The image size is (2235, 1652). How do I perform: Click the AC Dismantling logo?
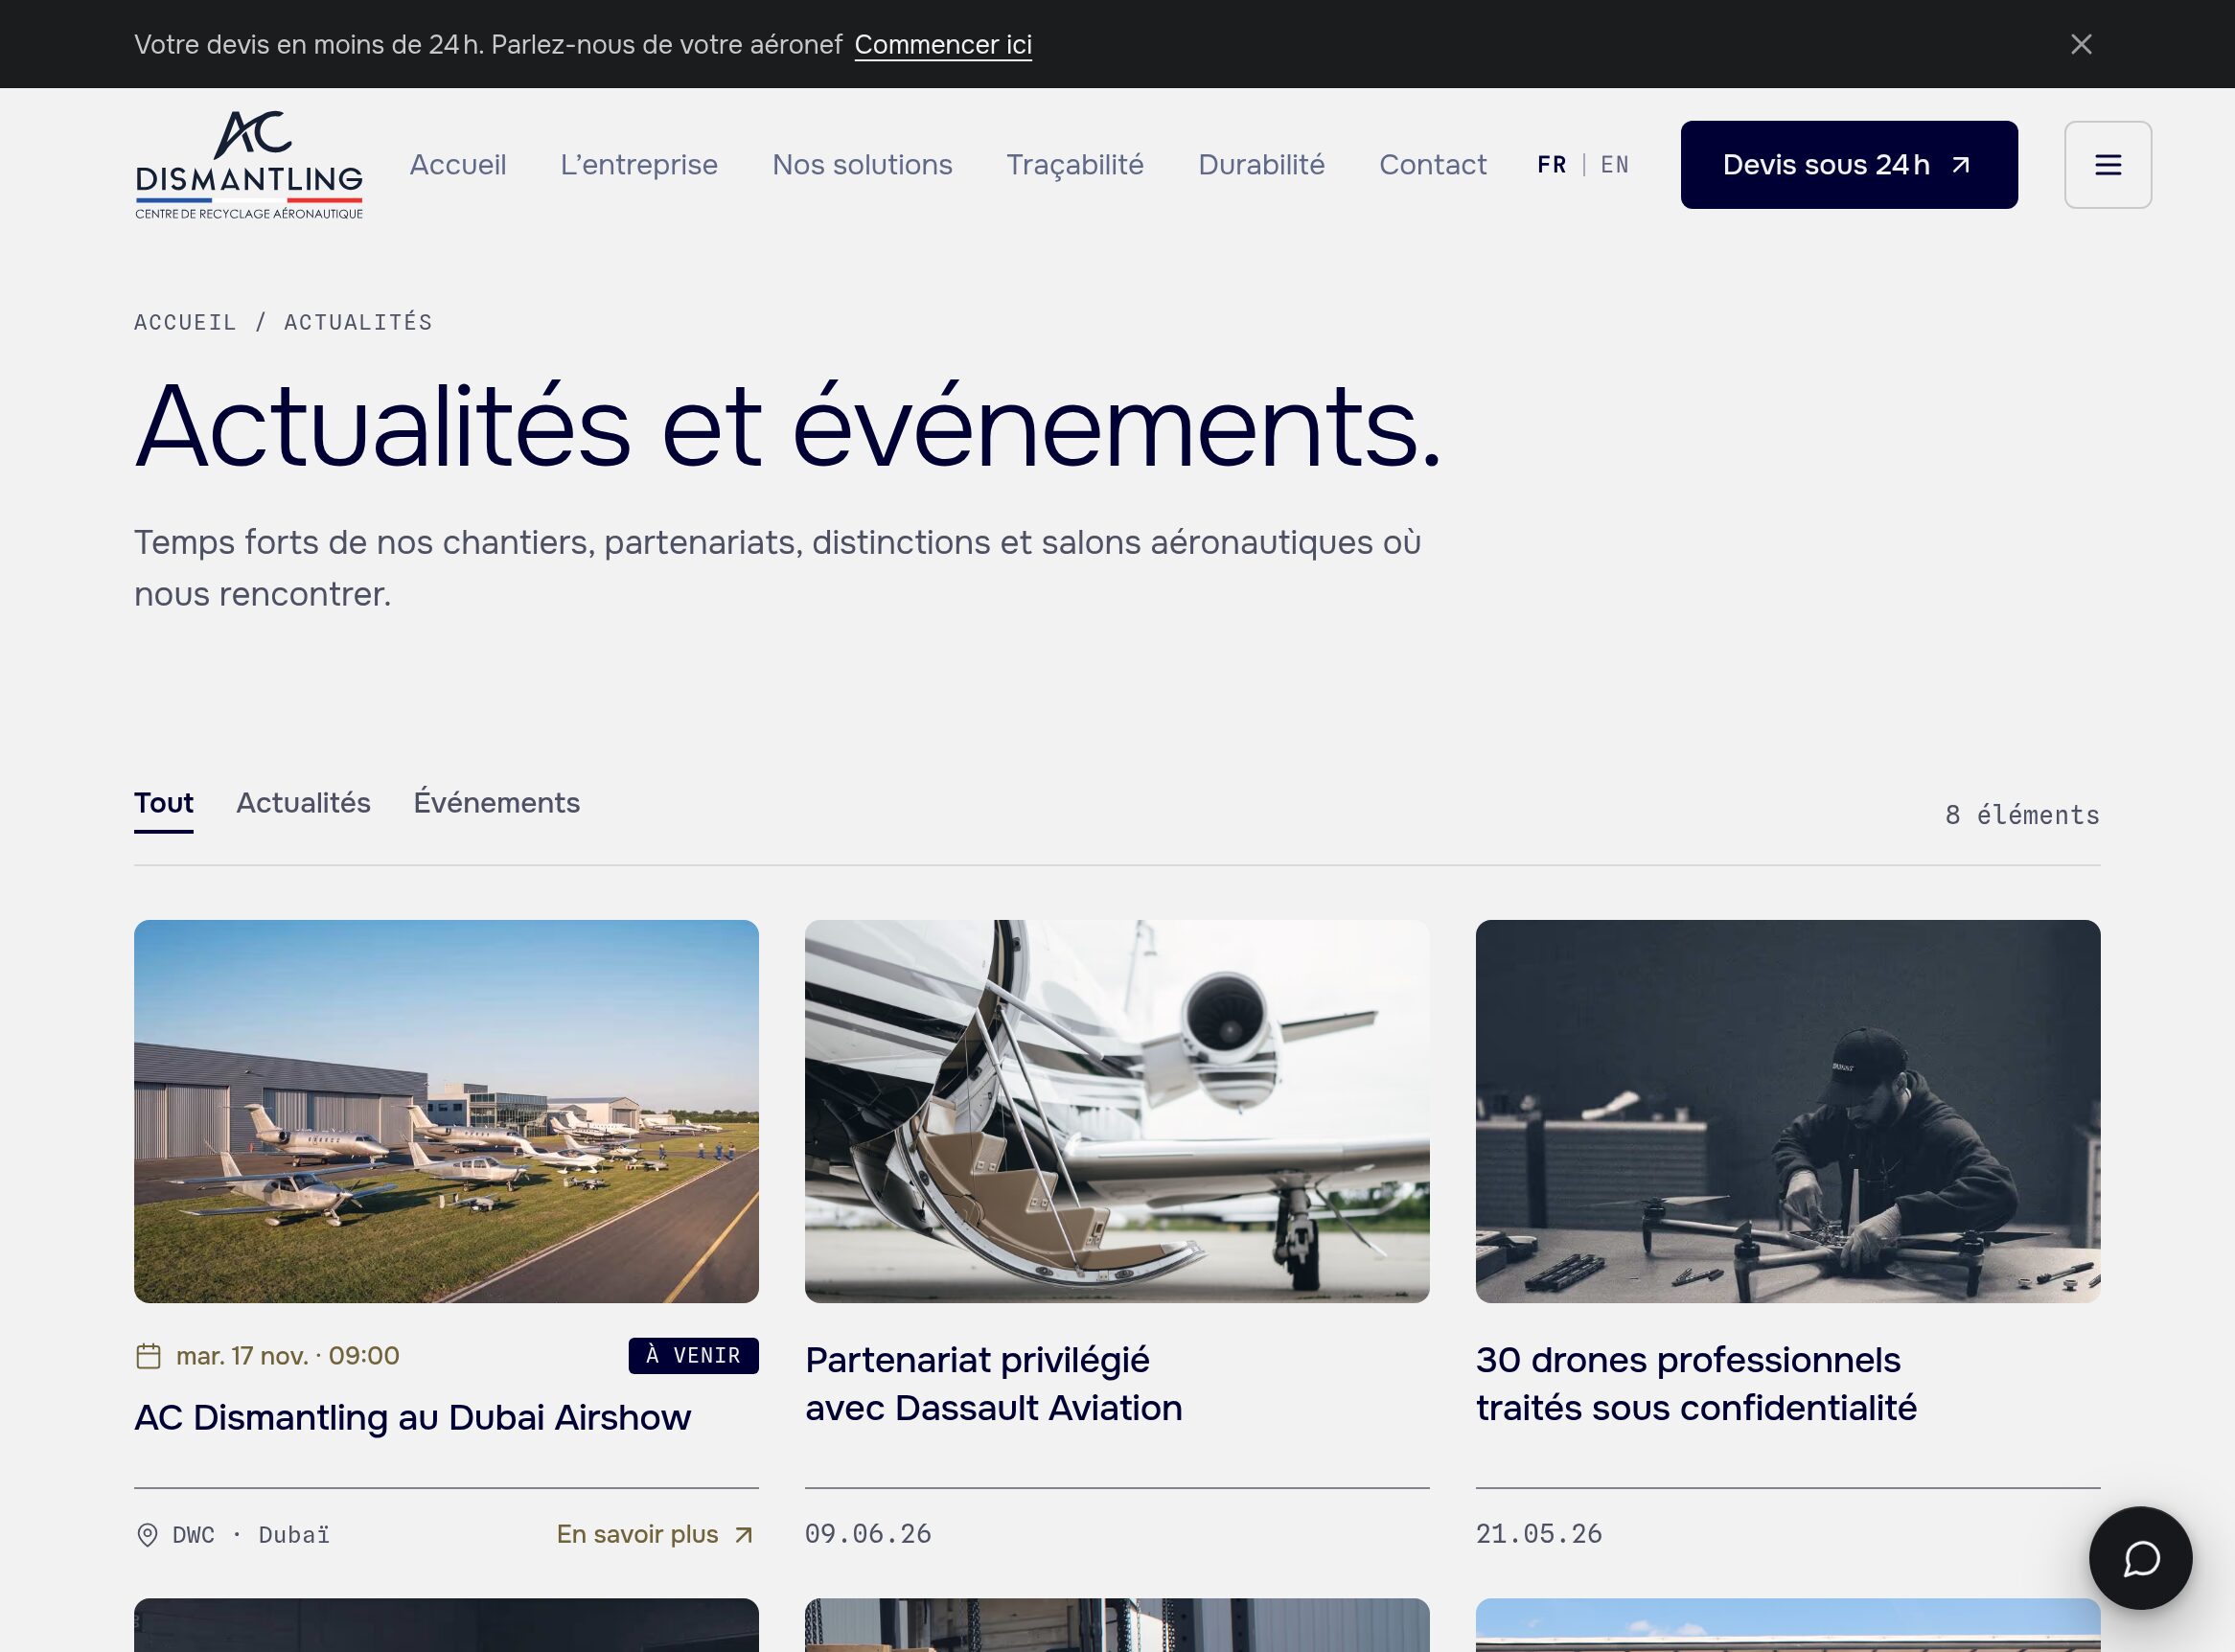point(249,165)
